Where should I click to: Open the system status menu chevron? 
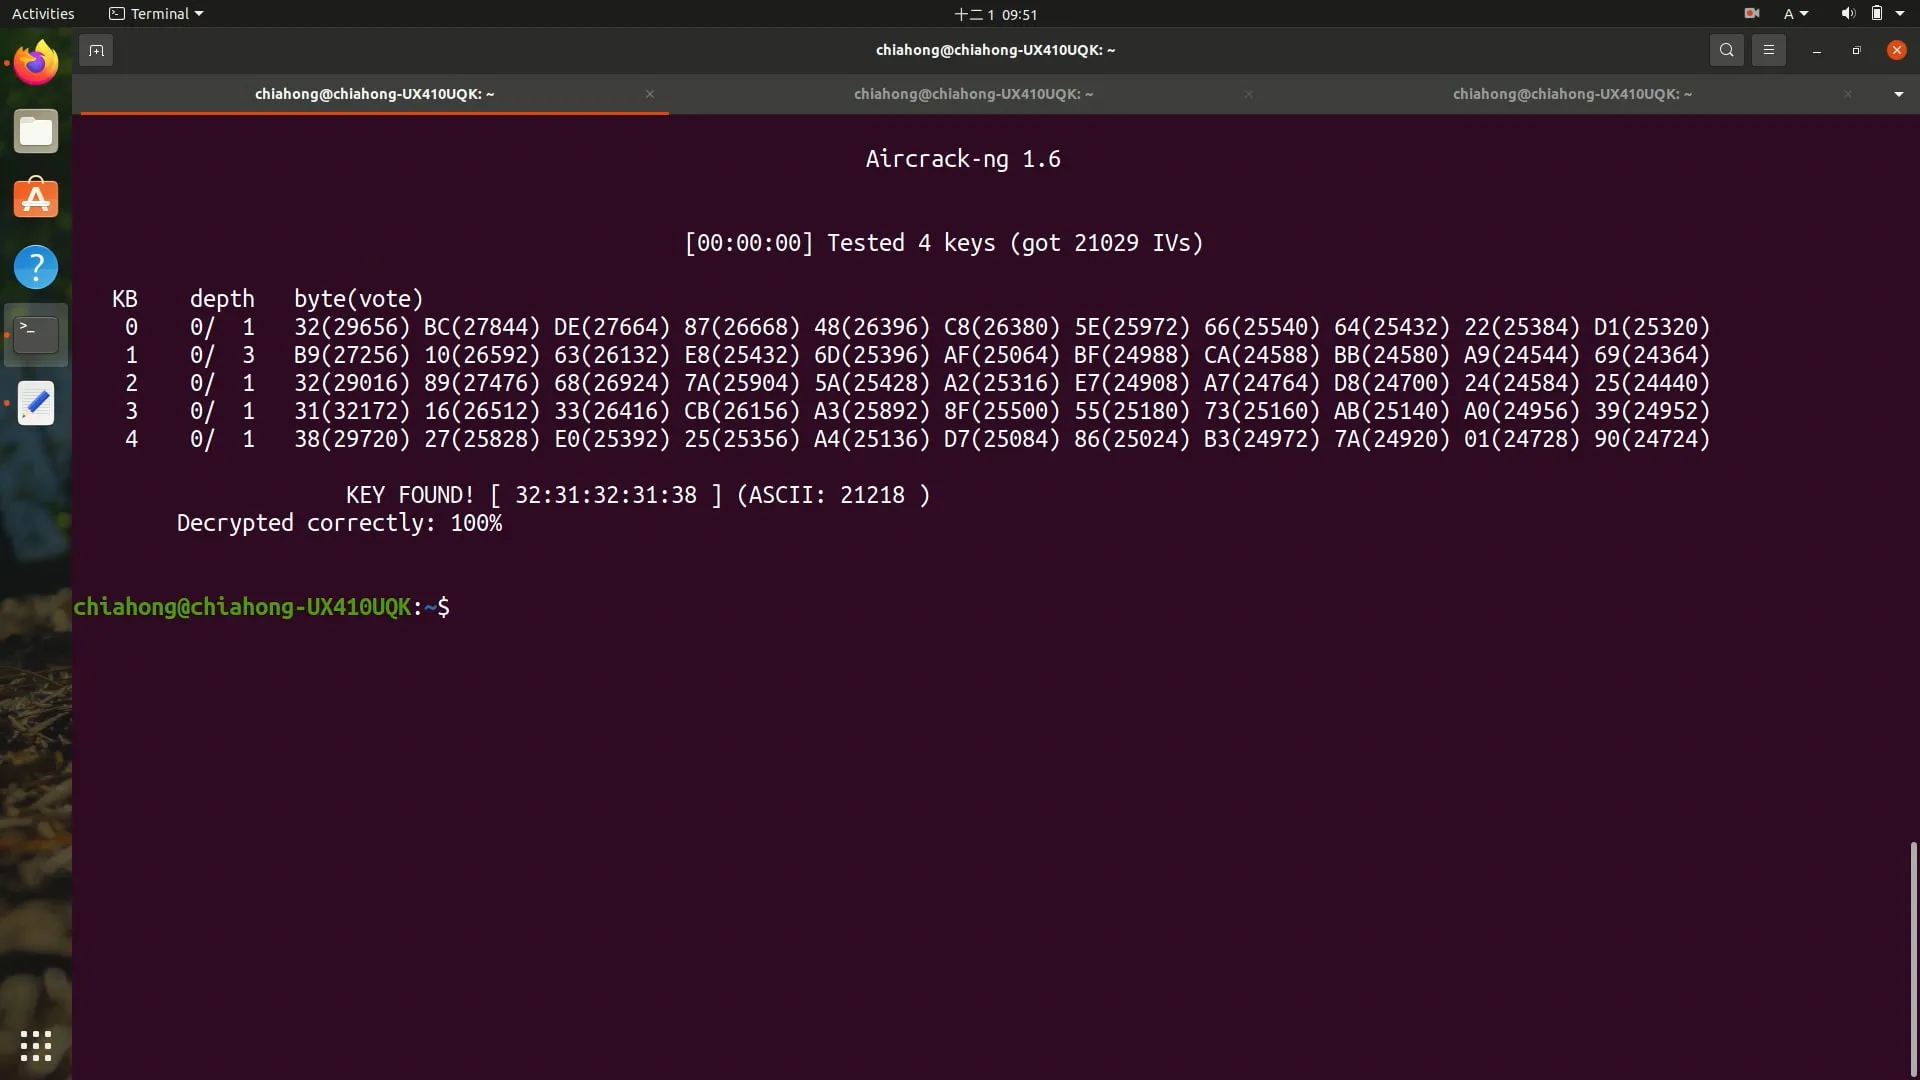(1903, 13)
